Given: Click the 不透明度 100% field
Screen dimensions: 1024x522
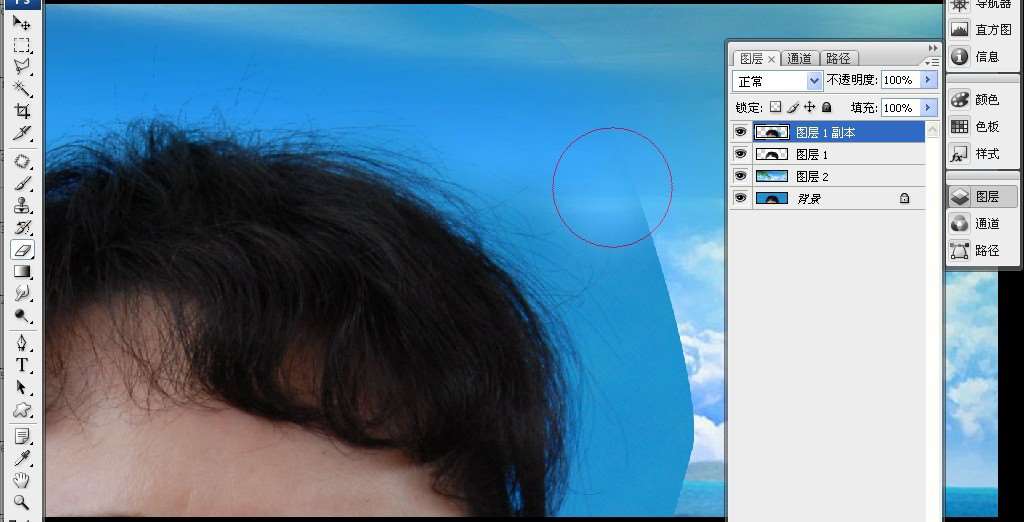Looking at the screenshot, I should (901, 80).
